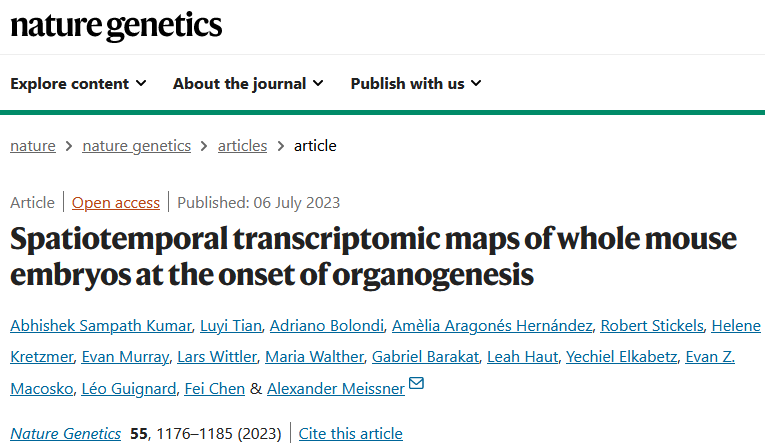The image size is (765, 447).
Task: Expand the Explore content menu
Action: coord(78,84)
